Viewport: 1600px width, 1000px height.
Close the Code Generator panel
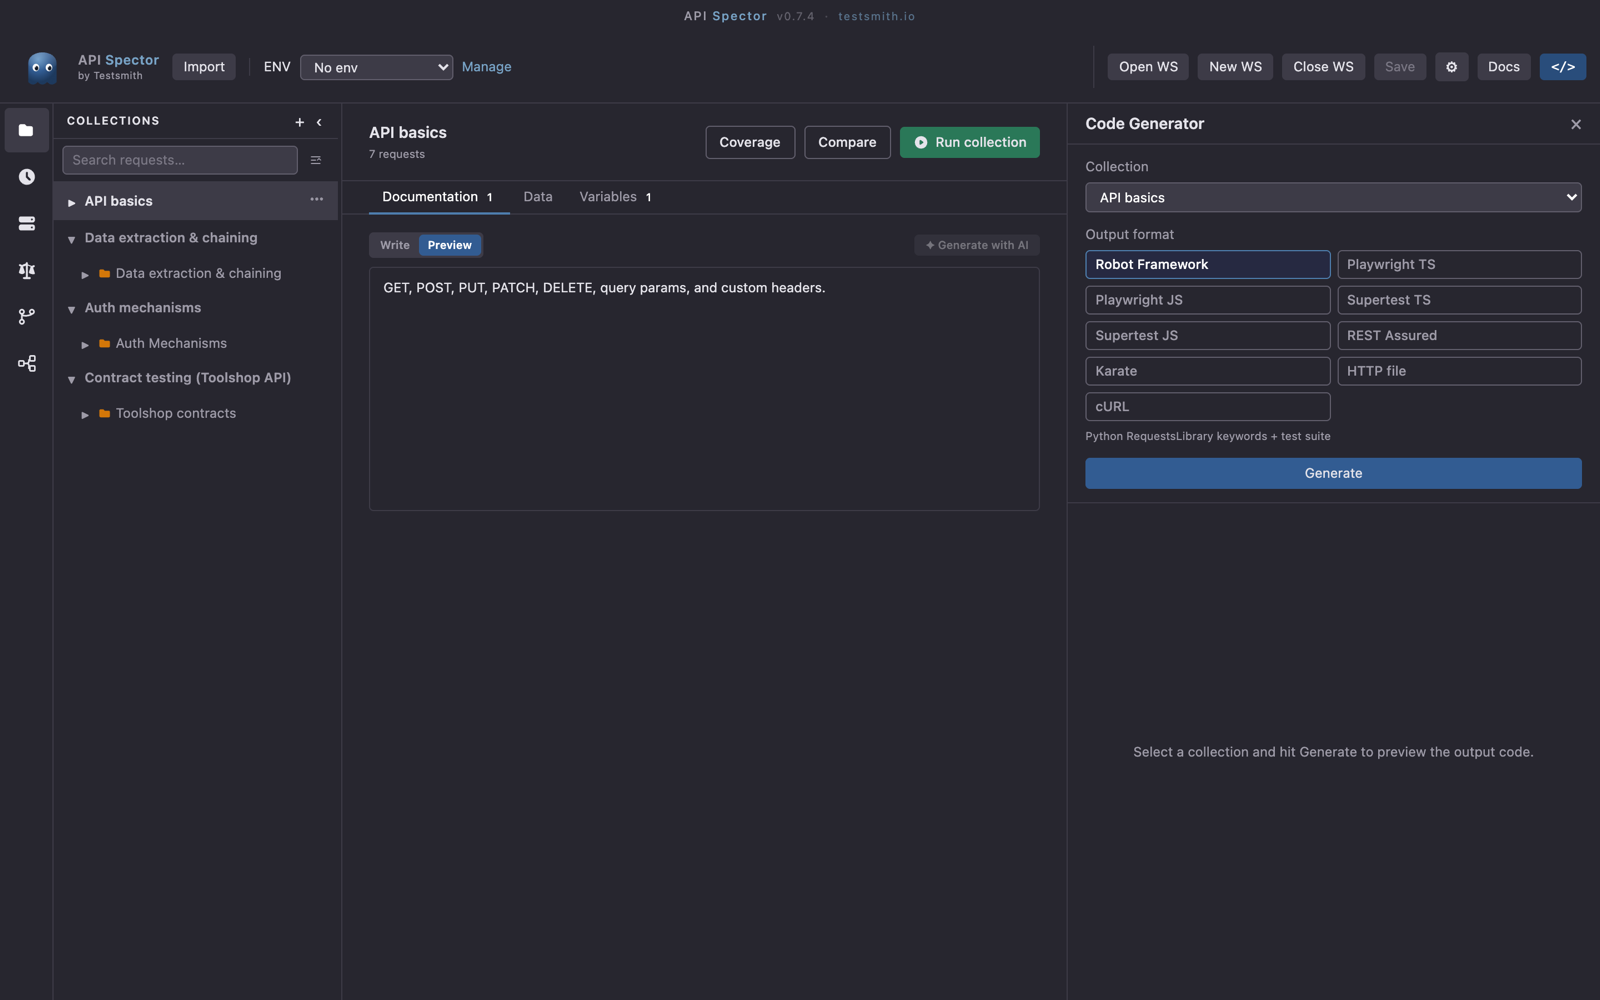pos(1576,124)
